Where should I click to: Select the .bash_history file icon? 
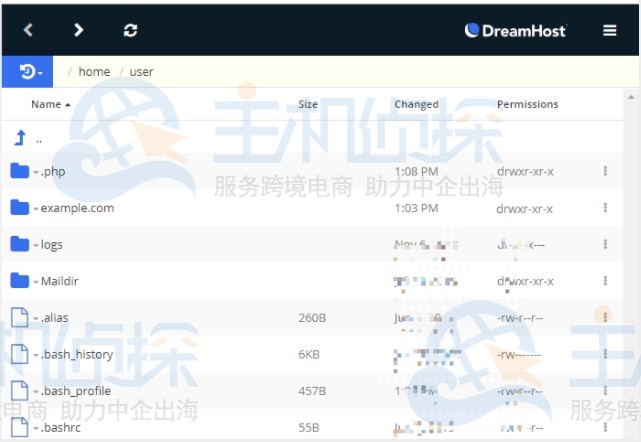(20, 354)
